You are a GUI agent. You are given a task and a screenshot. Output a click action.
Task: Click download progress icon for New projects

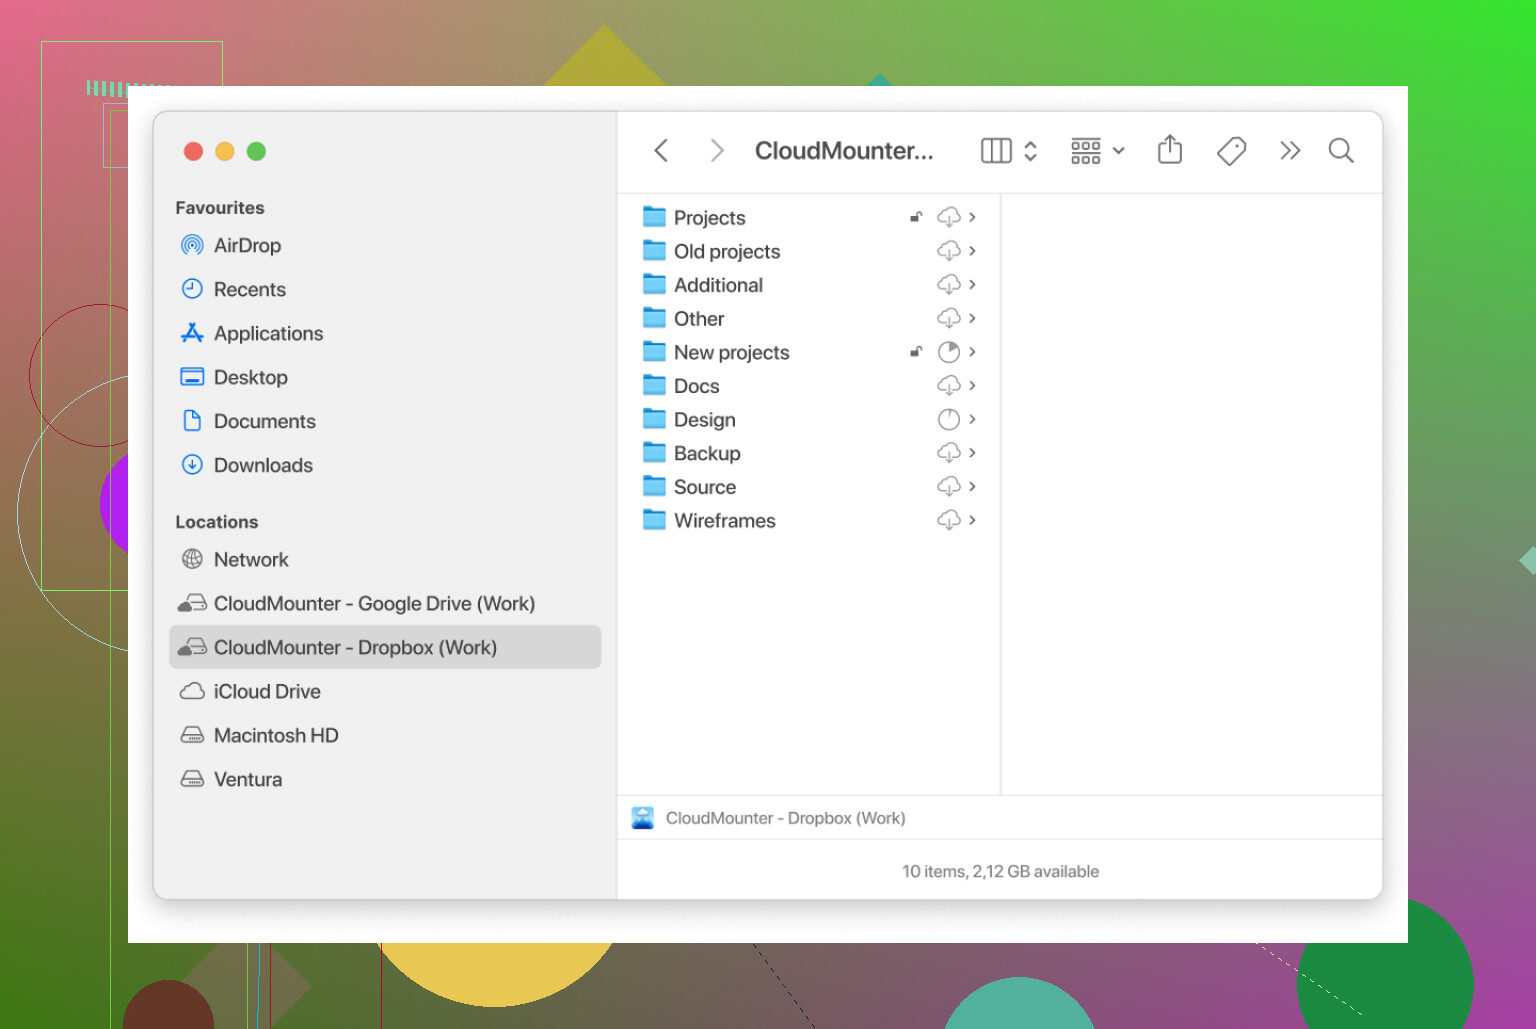tap(948, 352)
